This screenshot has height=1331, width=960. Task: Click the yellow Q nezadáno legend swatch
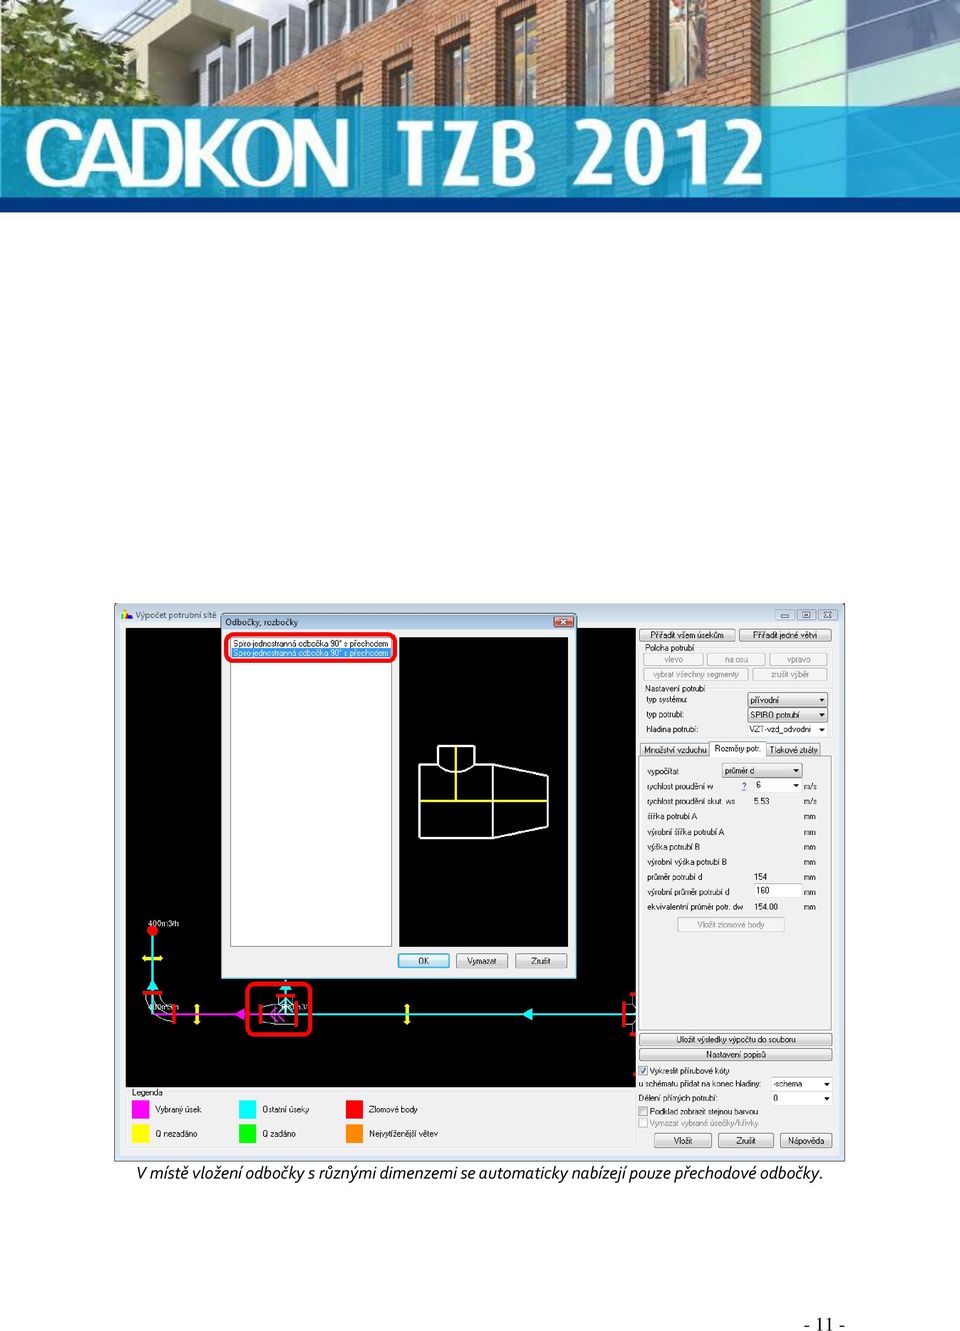(x=140, y=1134)
